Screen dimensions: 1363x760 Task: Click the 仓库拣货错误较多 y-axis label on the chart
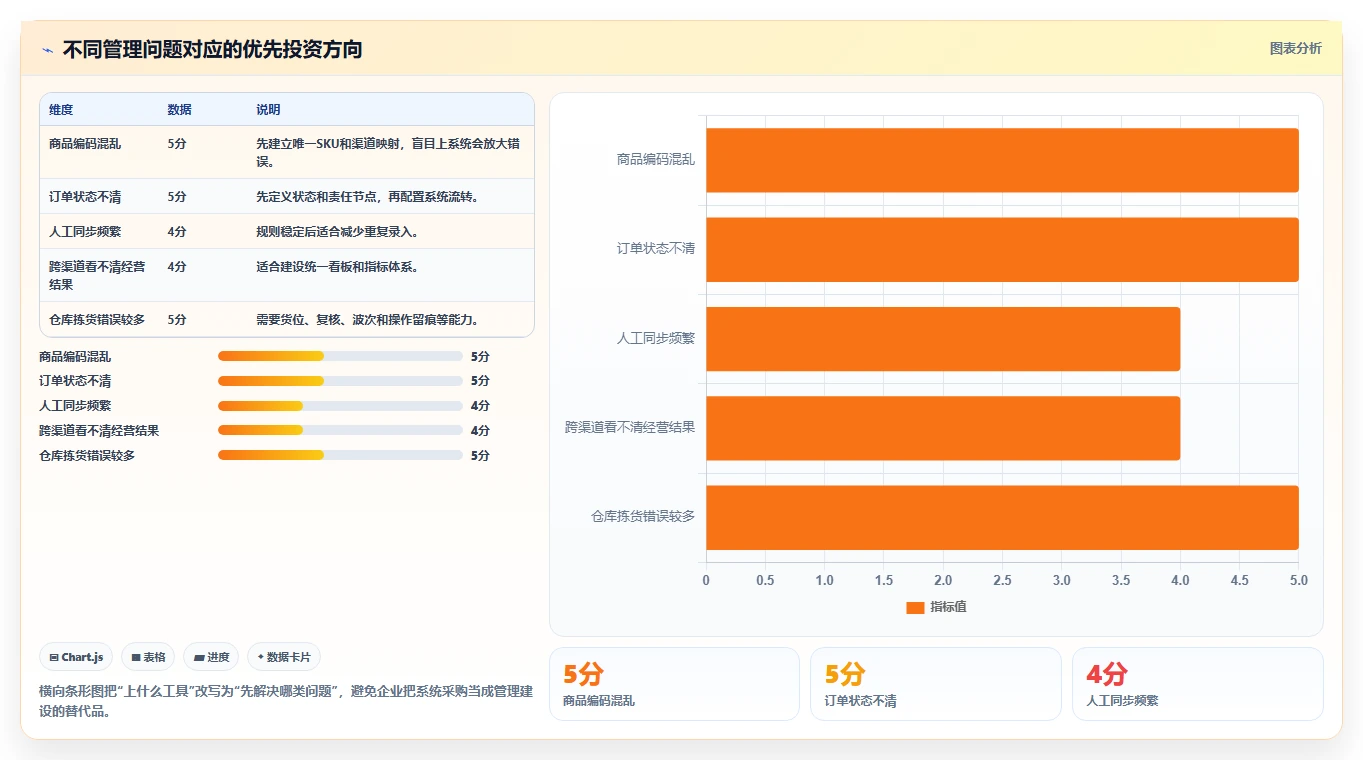coord(643,517)
